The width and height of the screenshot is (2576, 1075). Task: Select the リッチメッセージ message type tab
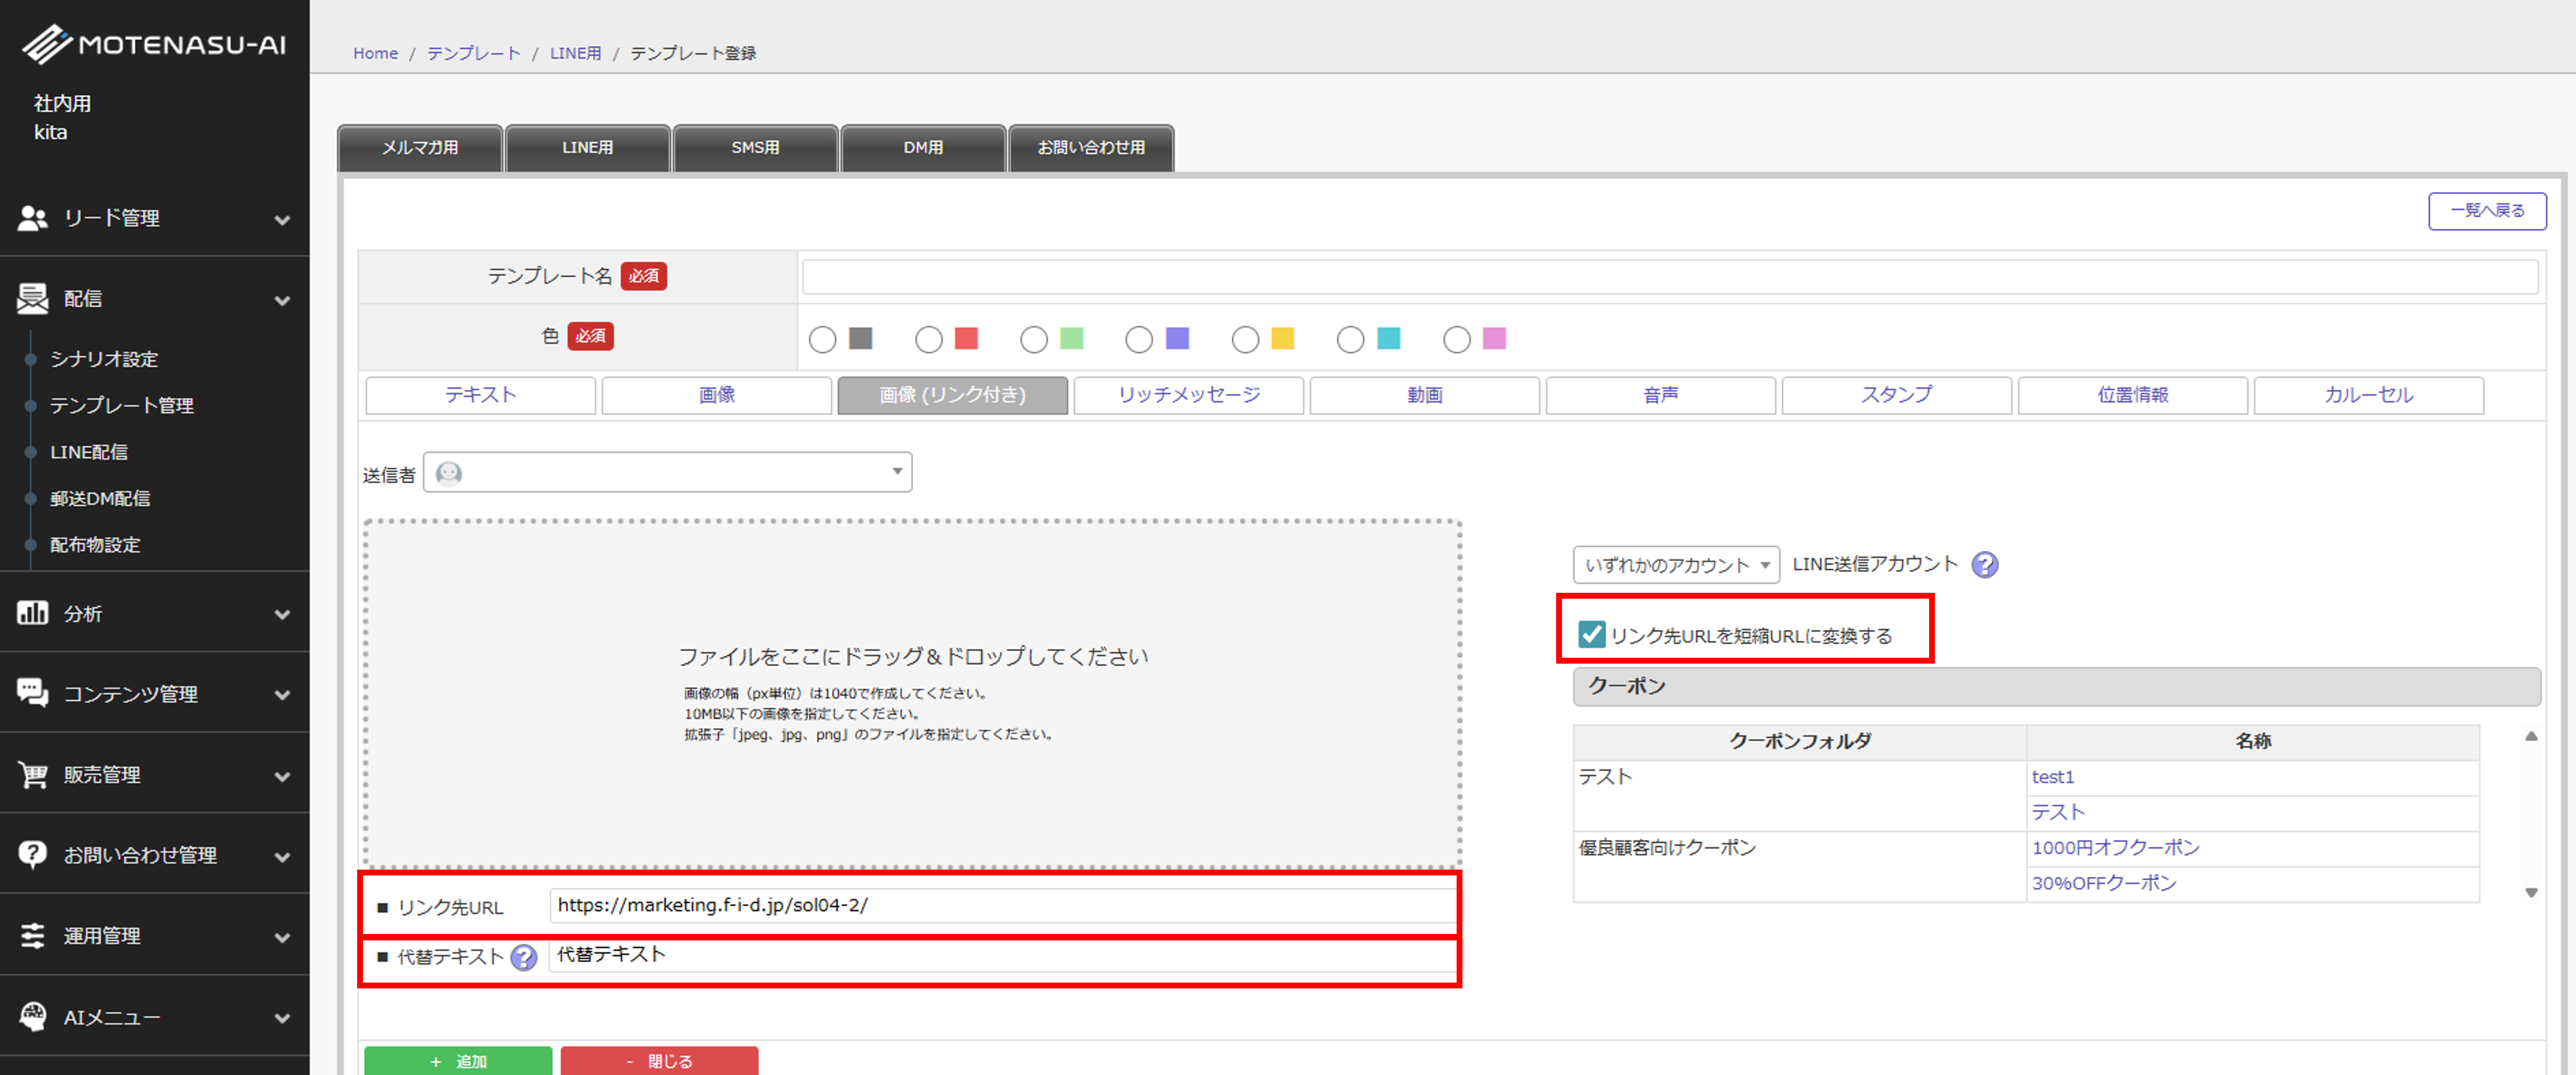(x=1188, y=395)
